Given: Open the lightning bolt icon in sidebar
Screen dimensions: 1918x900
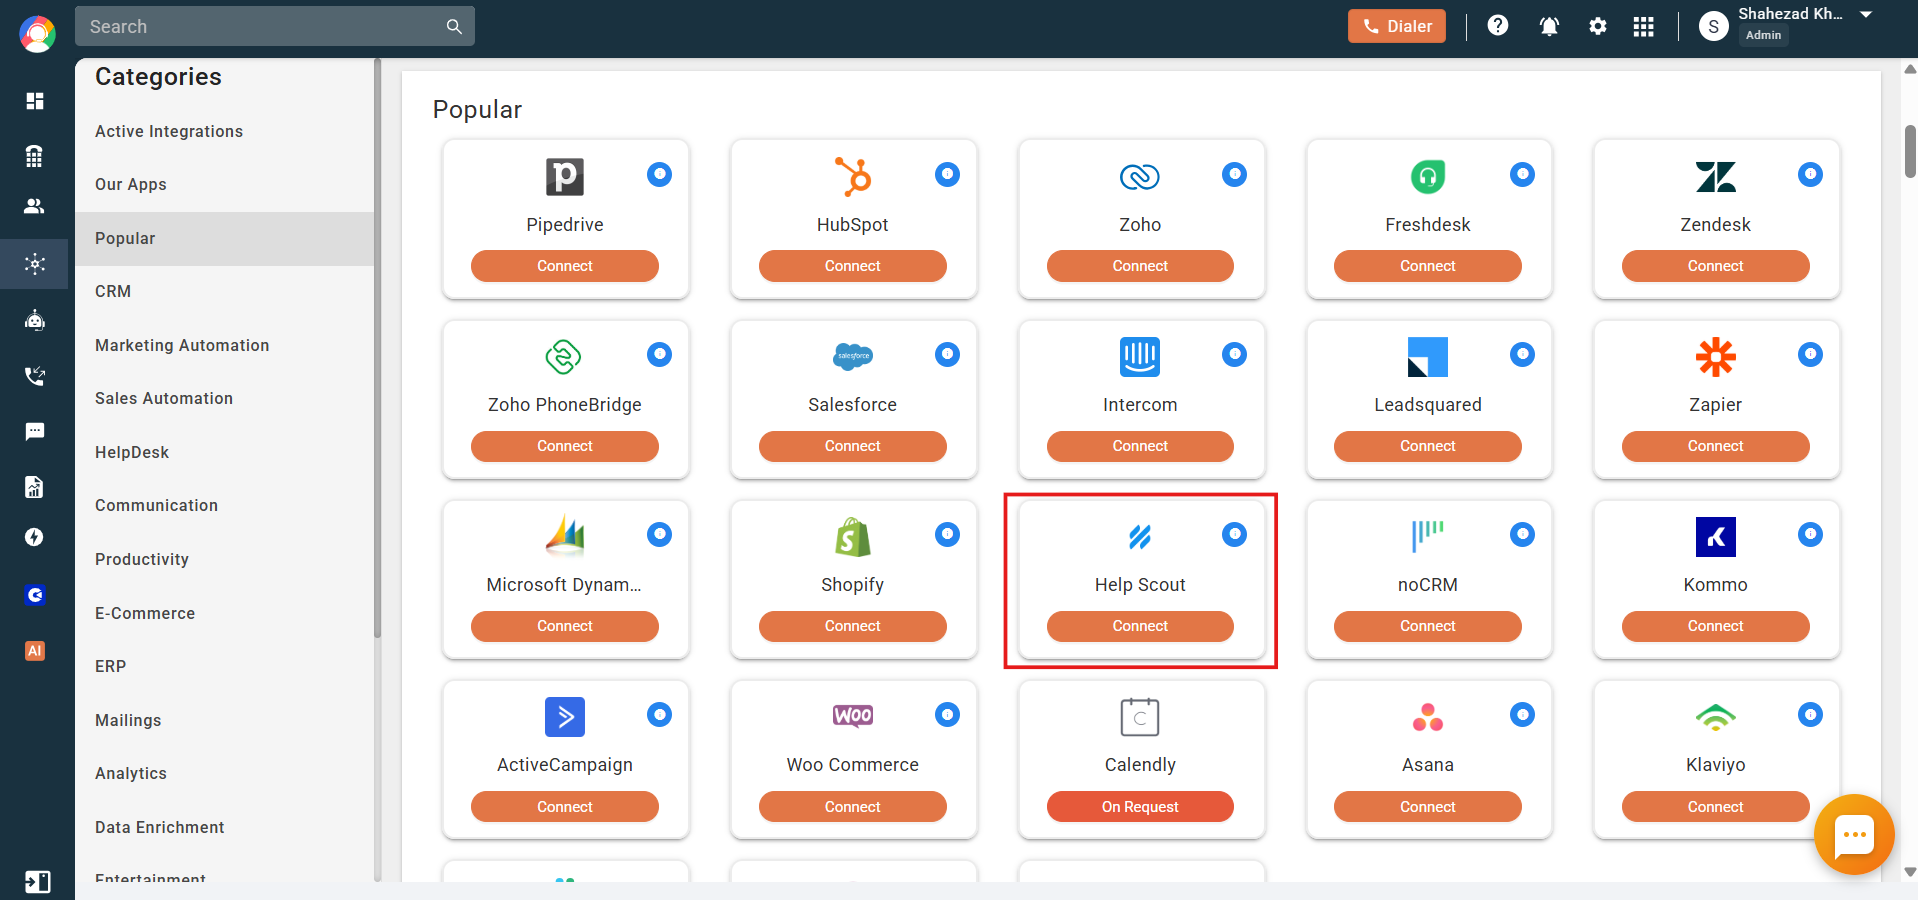Looking at the screenshot, I should [x=35, y=537].
